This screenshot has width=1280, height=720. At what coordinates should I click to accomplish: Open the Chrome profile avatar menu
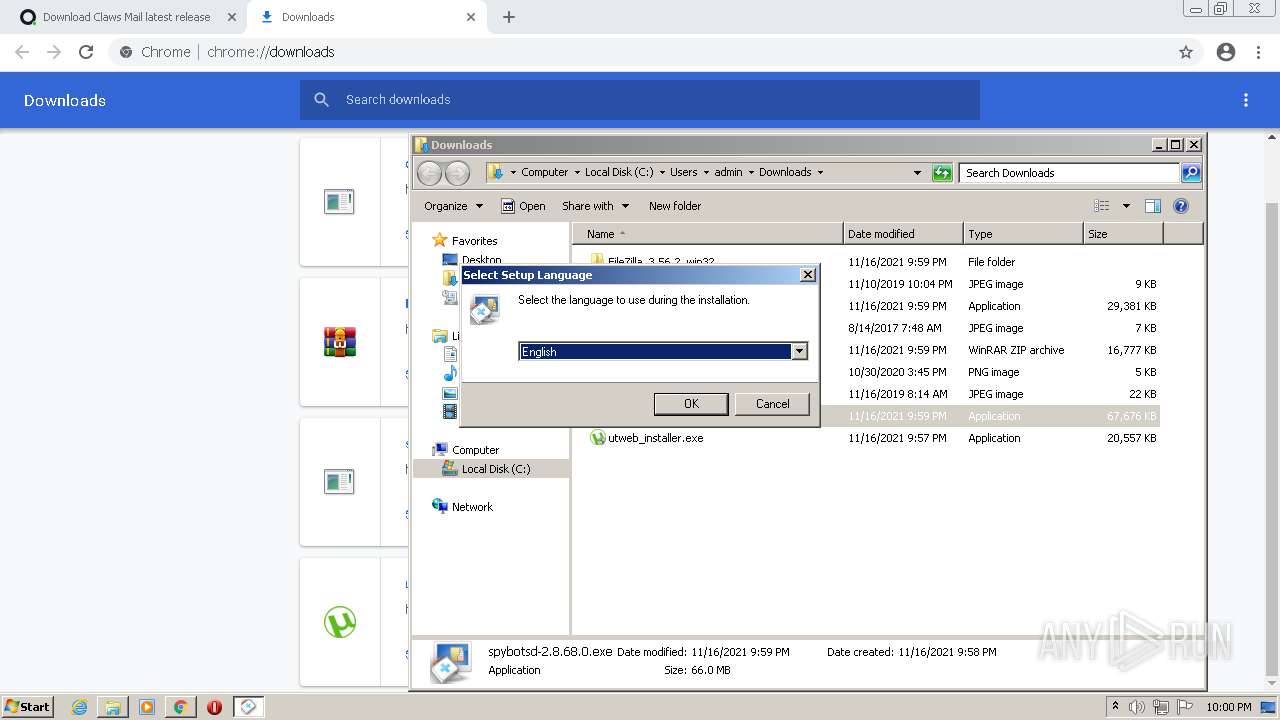coord(1226,52)
